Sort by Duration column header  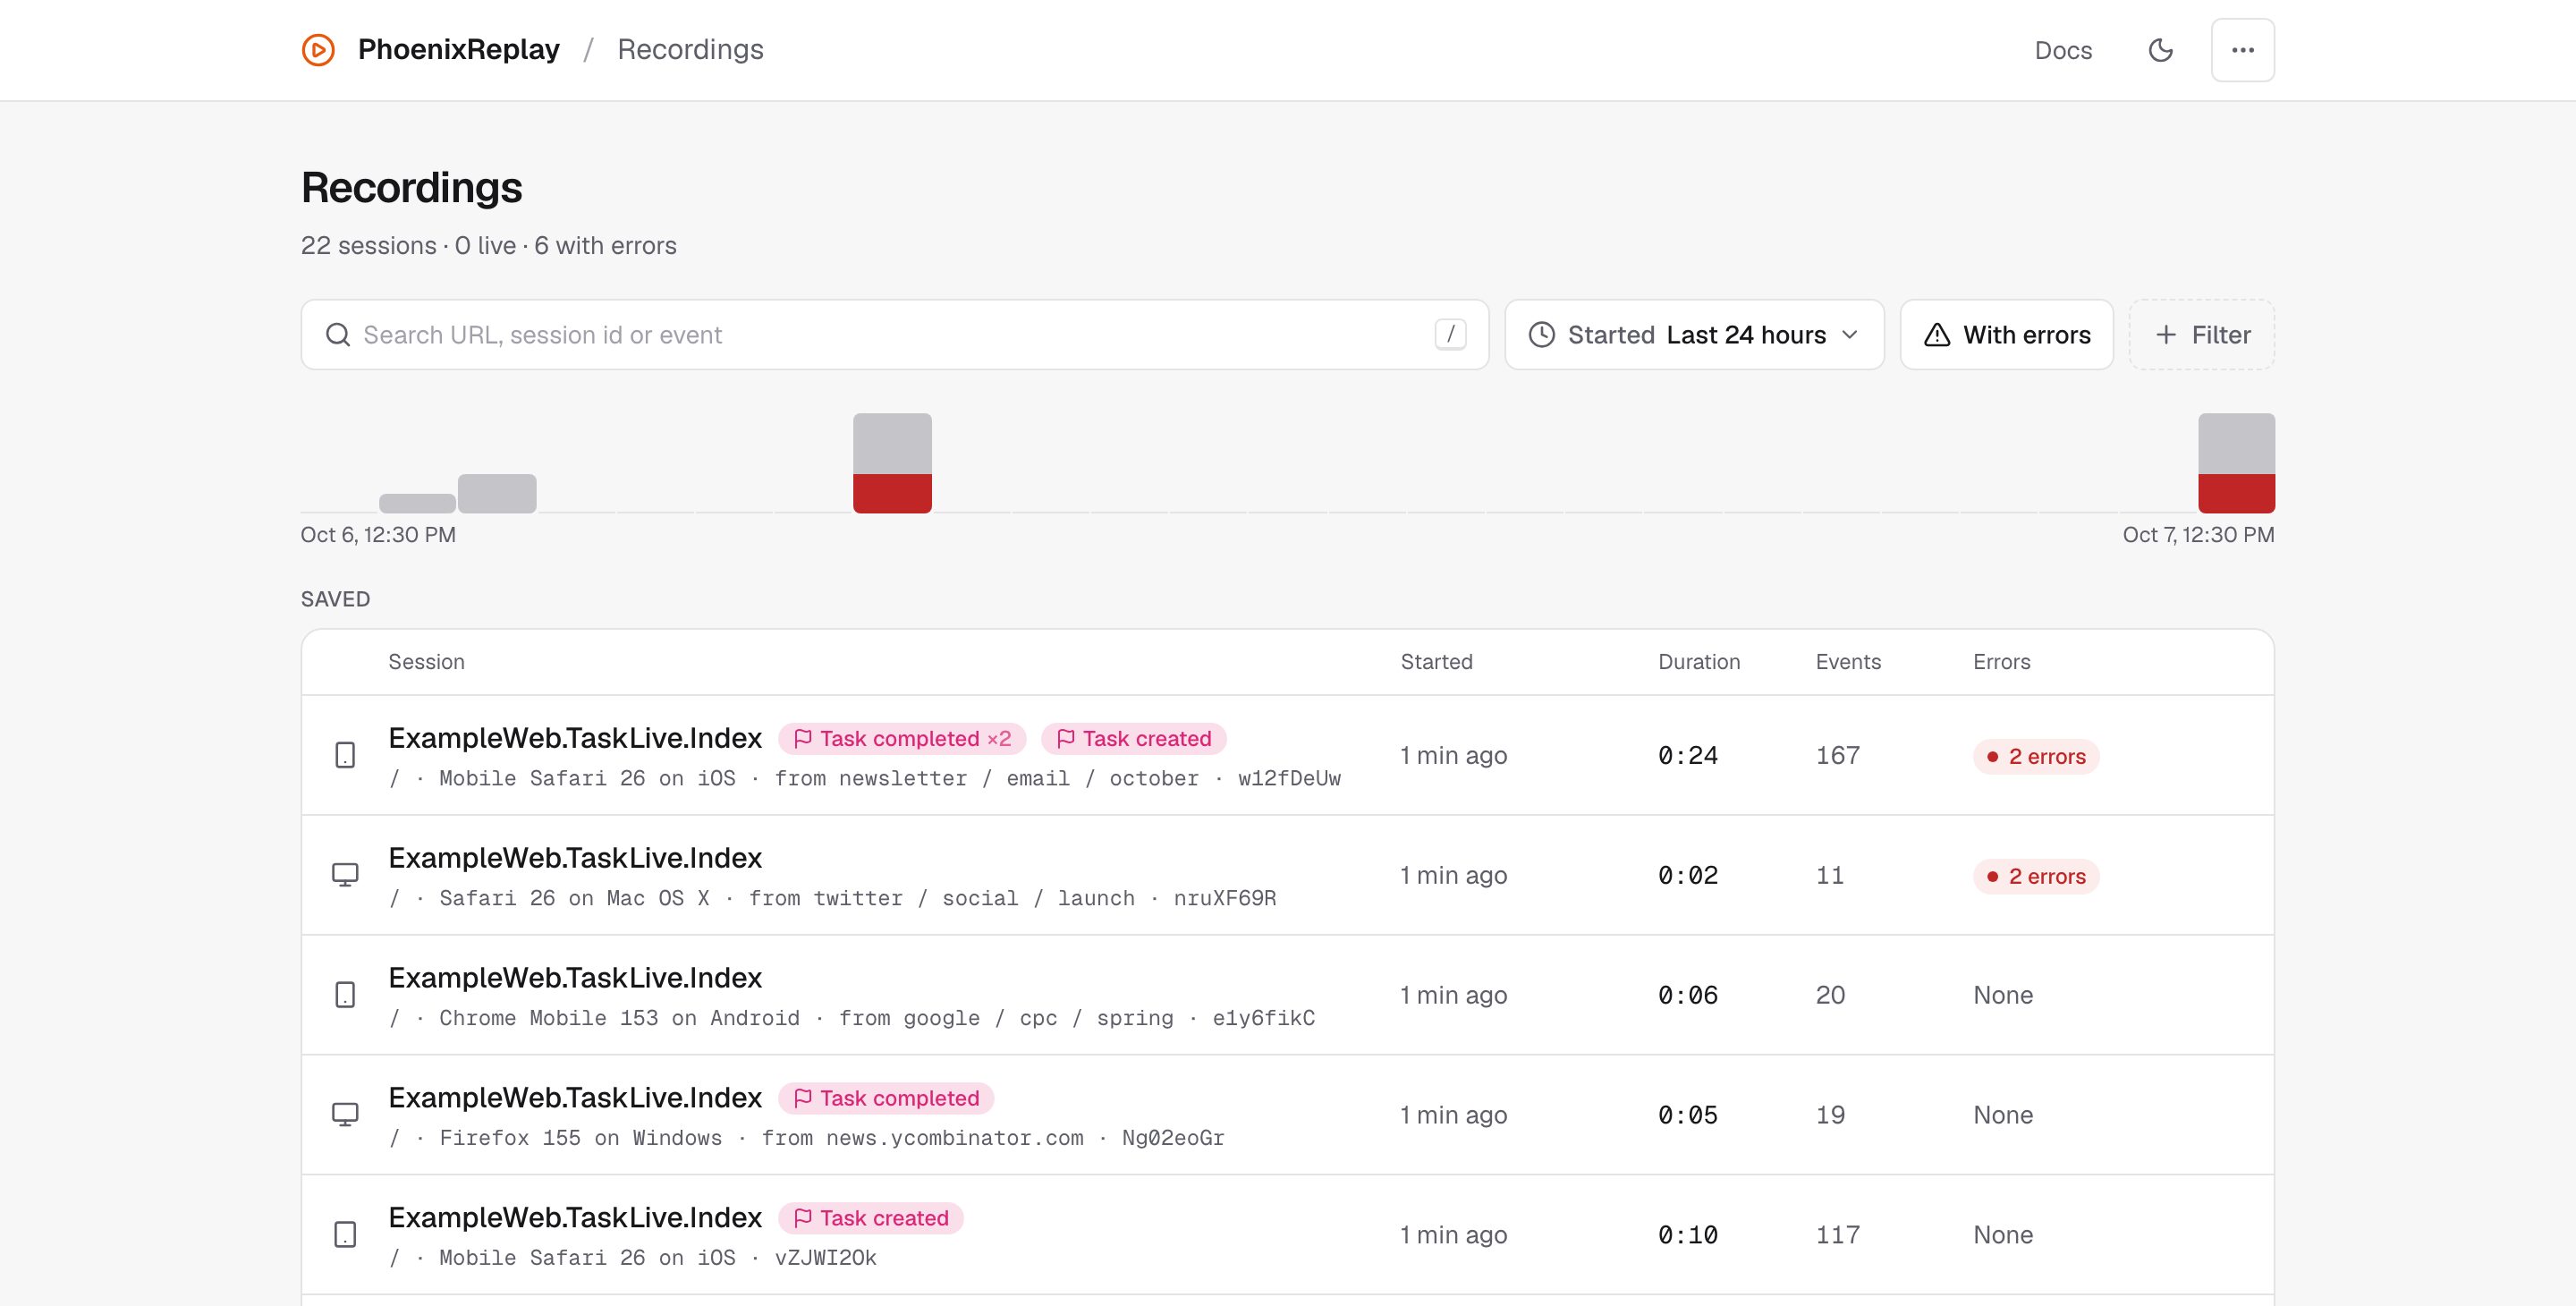1699,662
